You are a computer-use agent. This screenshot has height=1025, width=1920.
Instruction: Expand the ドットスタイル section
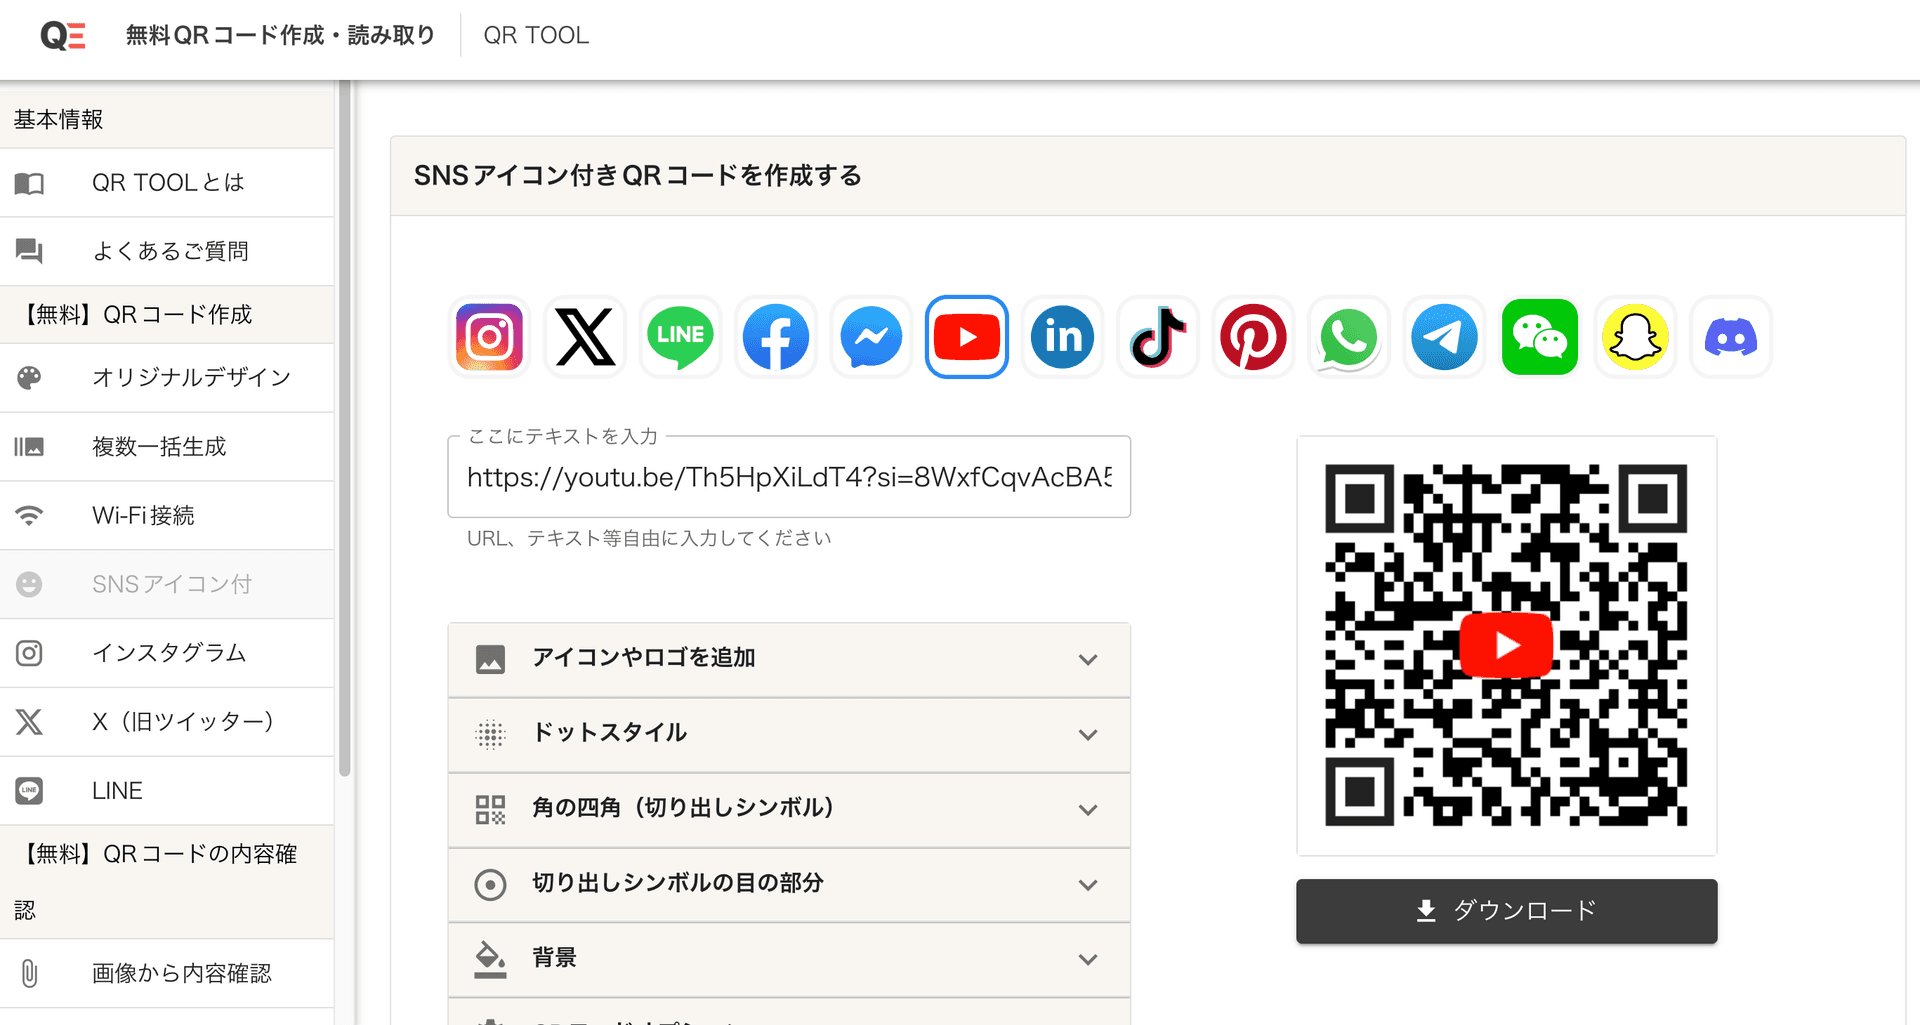pos(789,734)
